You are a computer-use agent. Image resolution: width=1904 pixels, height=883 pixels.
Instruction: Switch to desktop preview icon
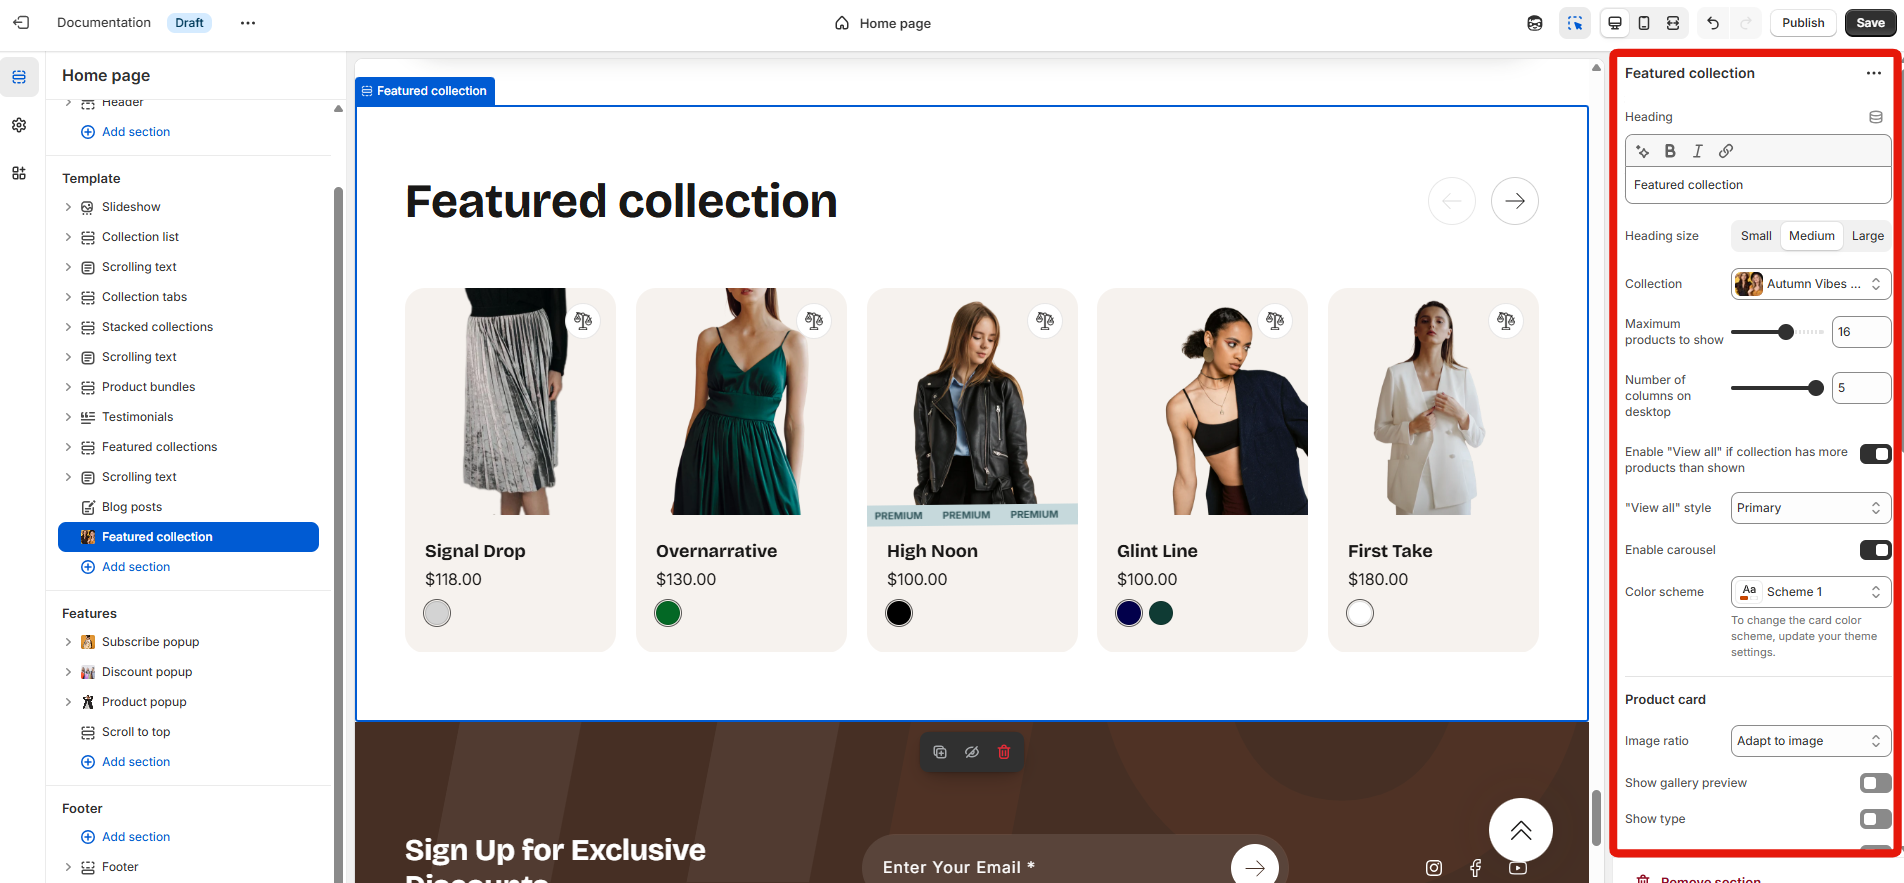(1615, 23)
